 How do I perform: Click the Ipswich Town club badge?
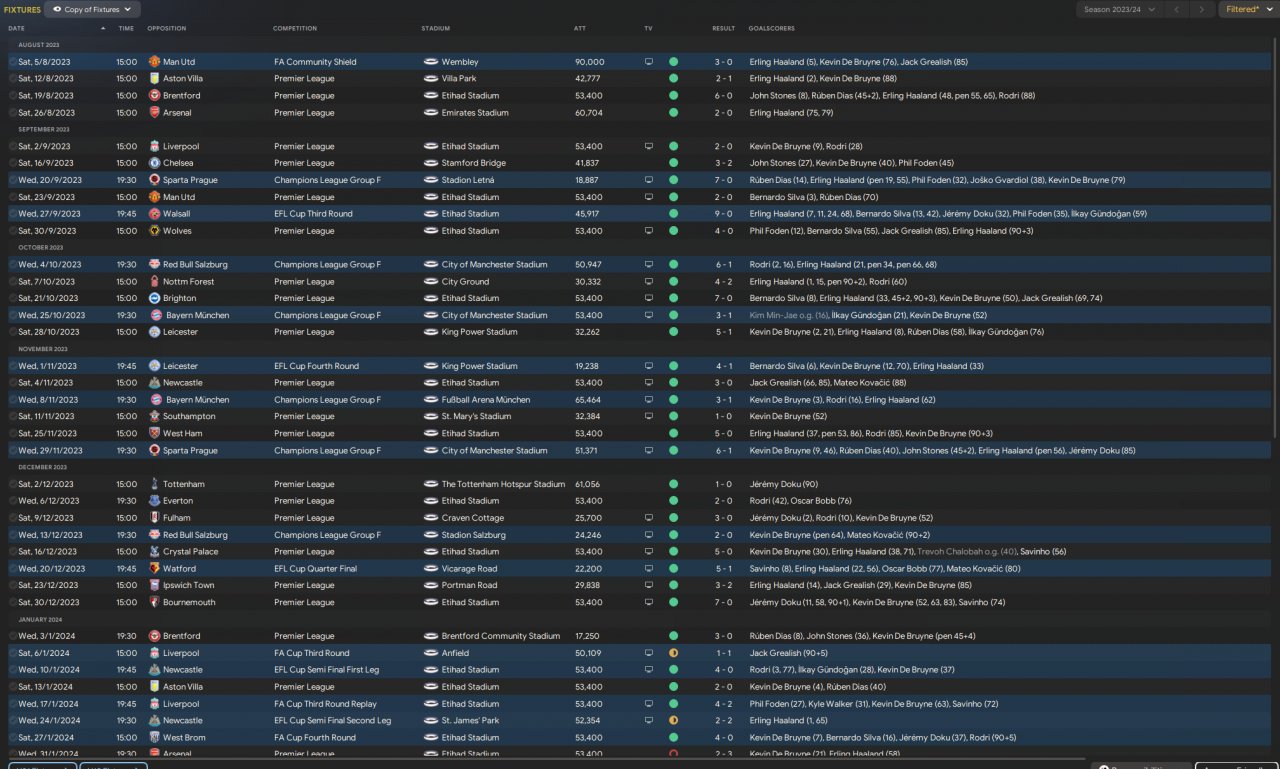coord(154,585)
